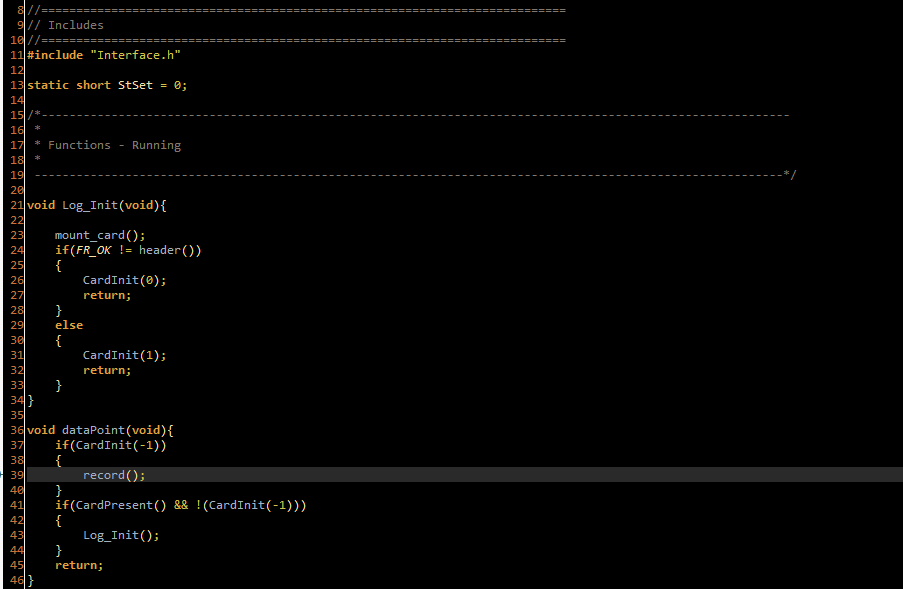903x589 pixels.
Task: Click 'return;' on line 27
Action: (x=107, y=295)
